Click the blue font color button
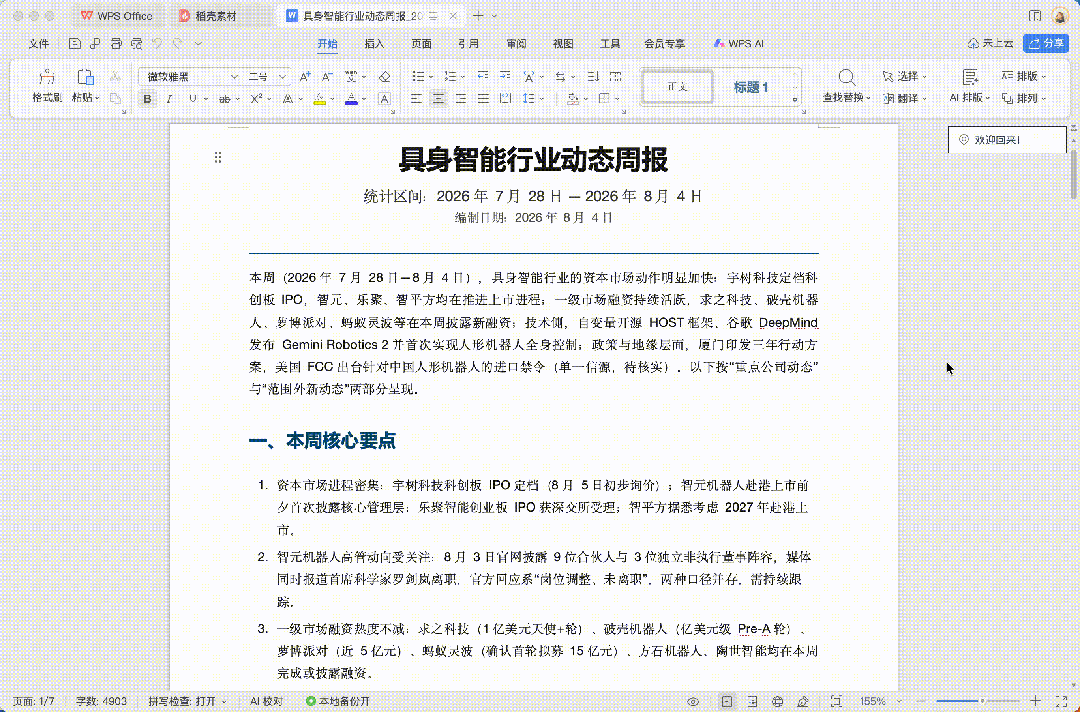 pos(352,99)
